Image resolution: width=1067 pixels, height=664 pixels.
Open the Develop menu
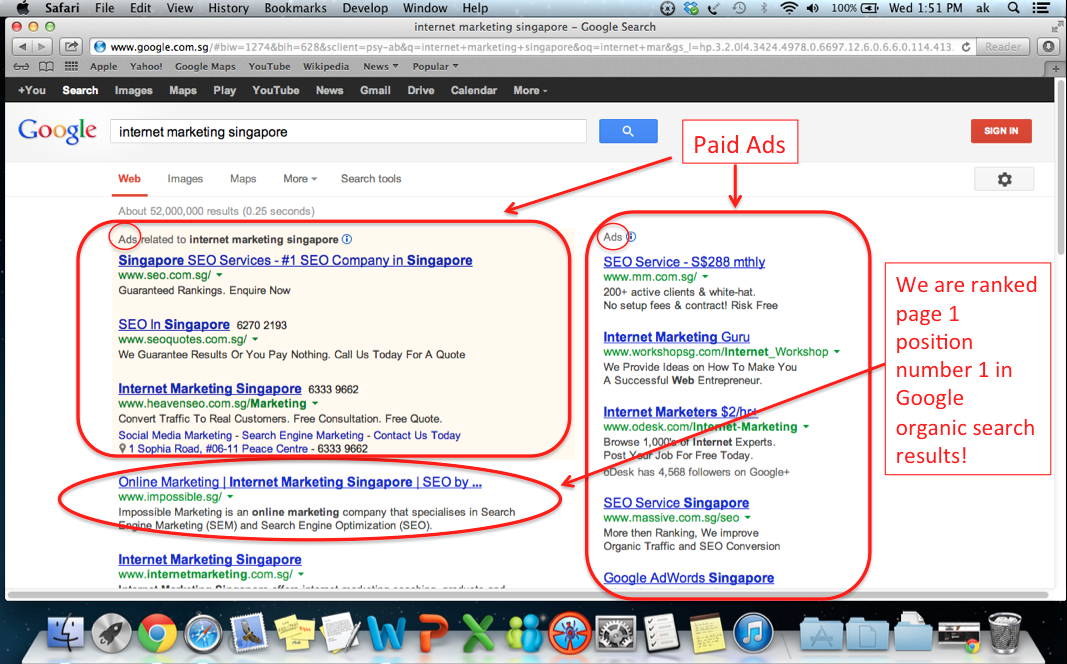tap(365, 8)
